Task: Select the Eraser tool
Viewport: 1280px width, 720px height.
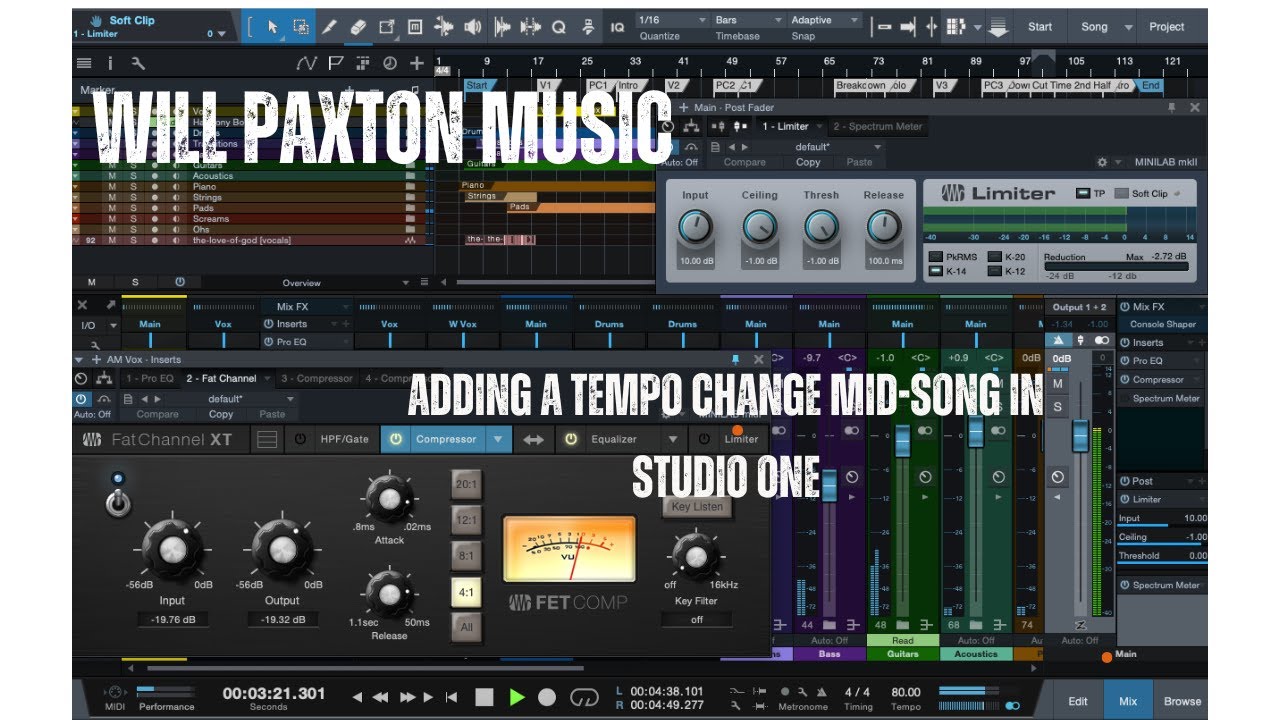Action: point(358,27)
